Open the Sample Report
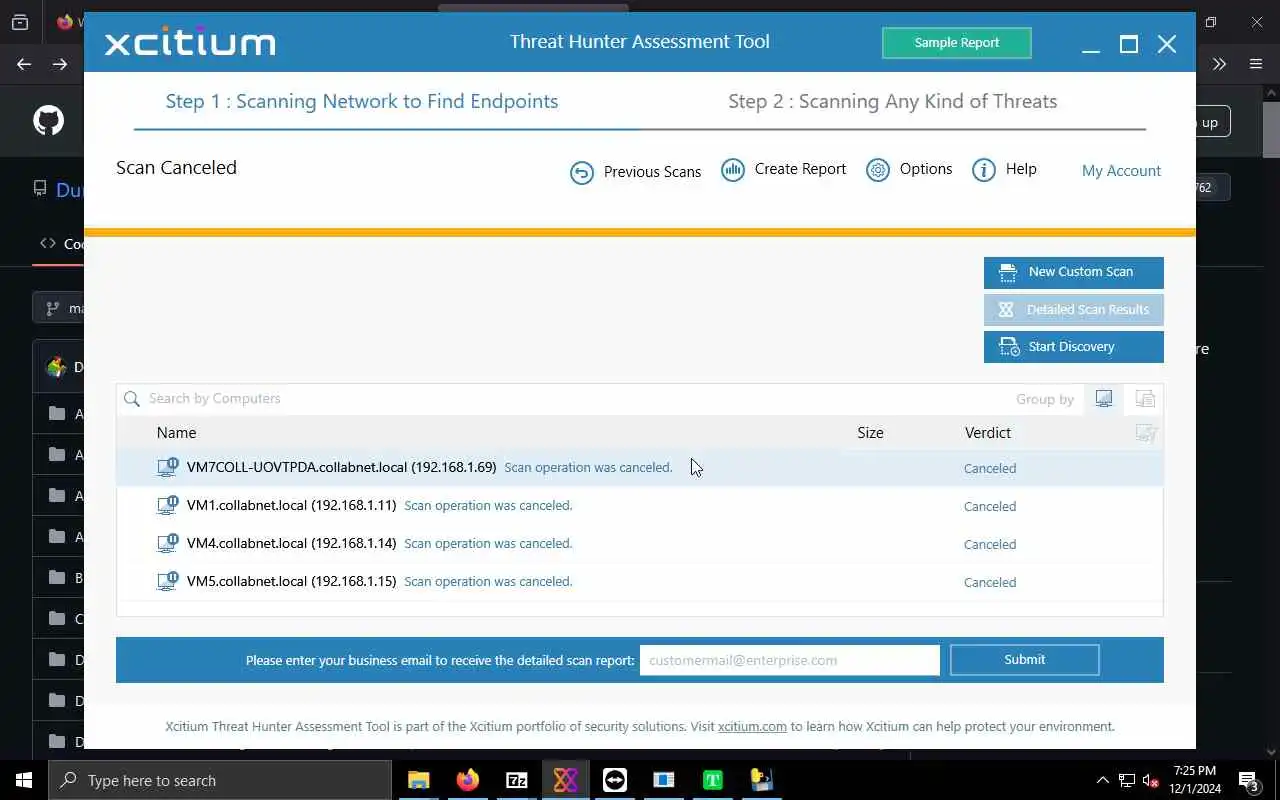Image resolution: width=1280 pixels, height=800 pixels. [x=956, y=43]
